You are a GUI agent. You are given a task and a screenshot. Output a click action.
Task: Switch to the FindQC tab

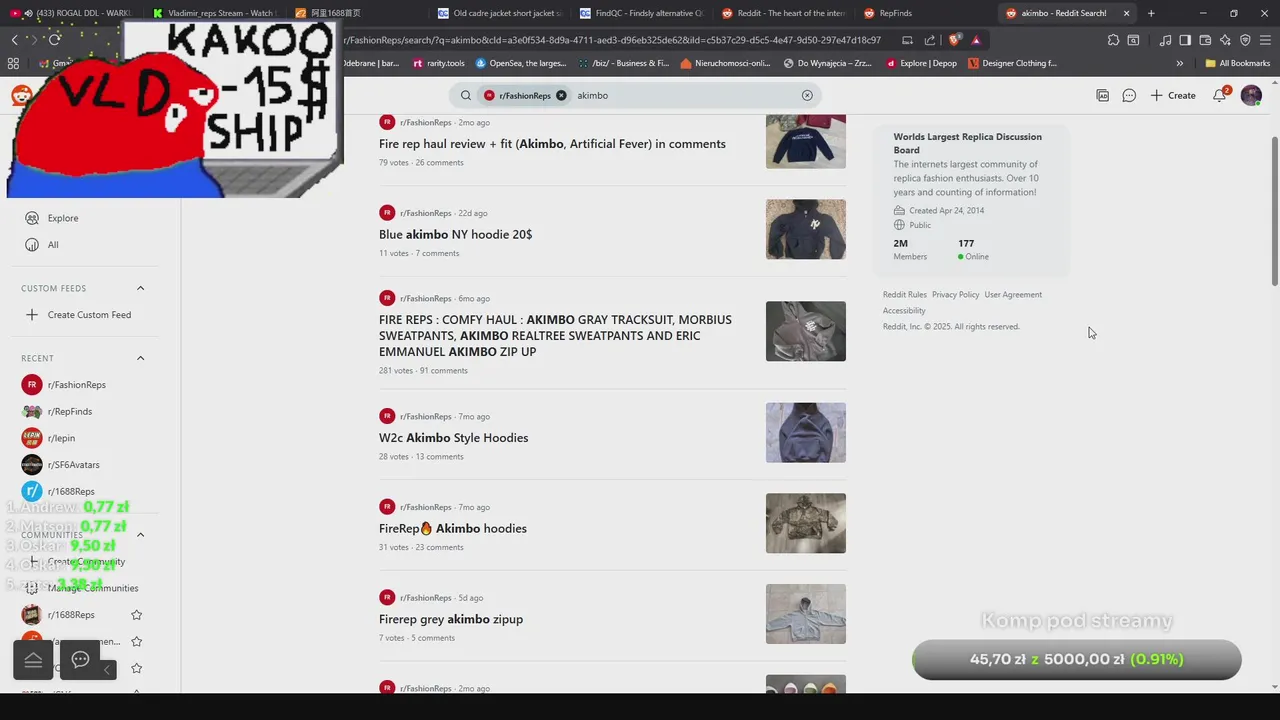638,13
